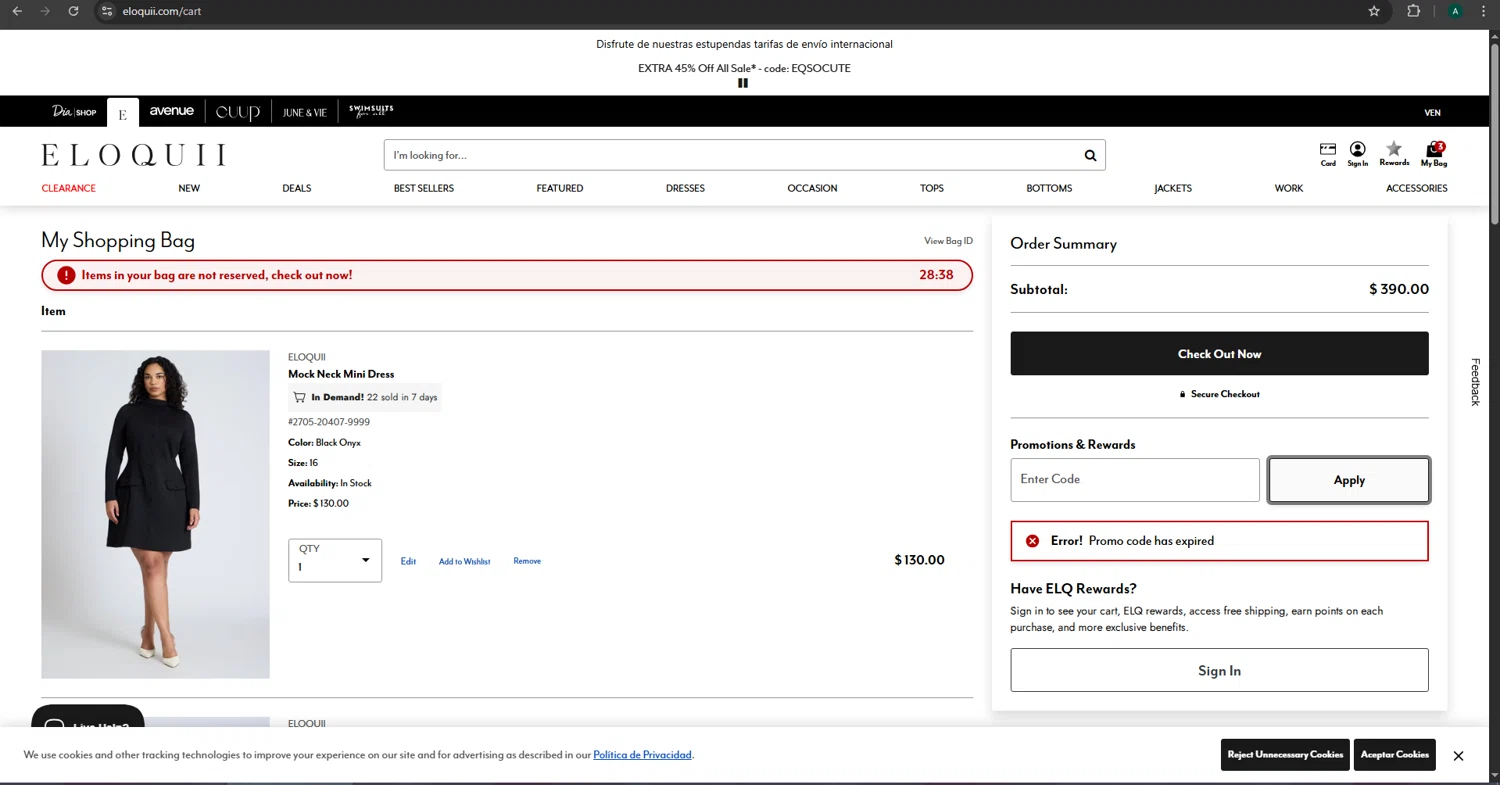Open the FEATURED menu
Viewport: 1500px width, 785px height.
pyautogui.click(x=560, y=188)
